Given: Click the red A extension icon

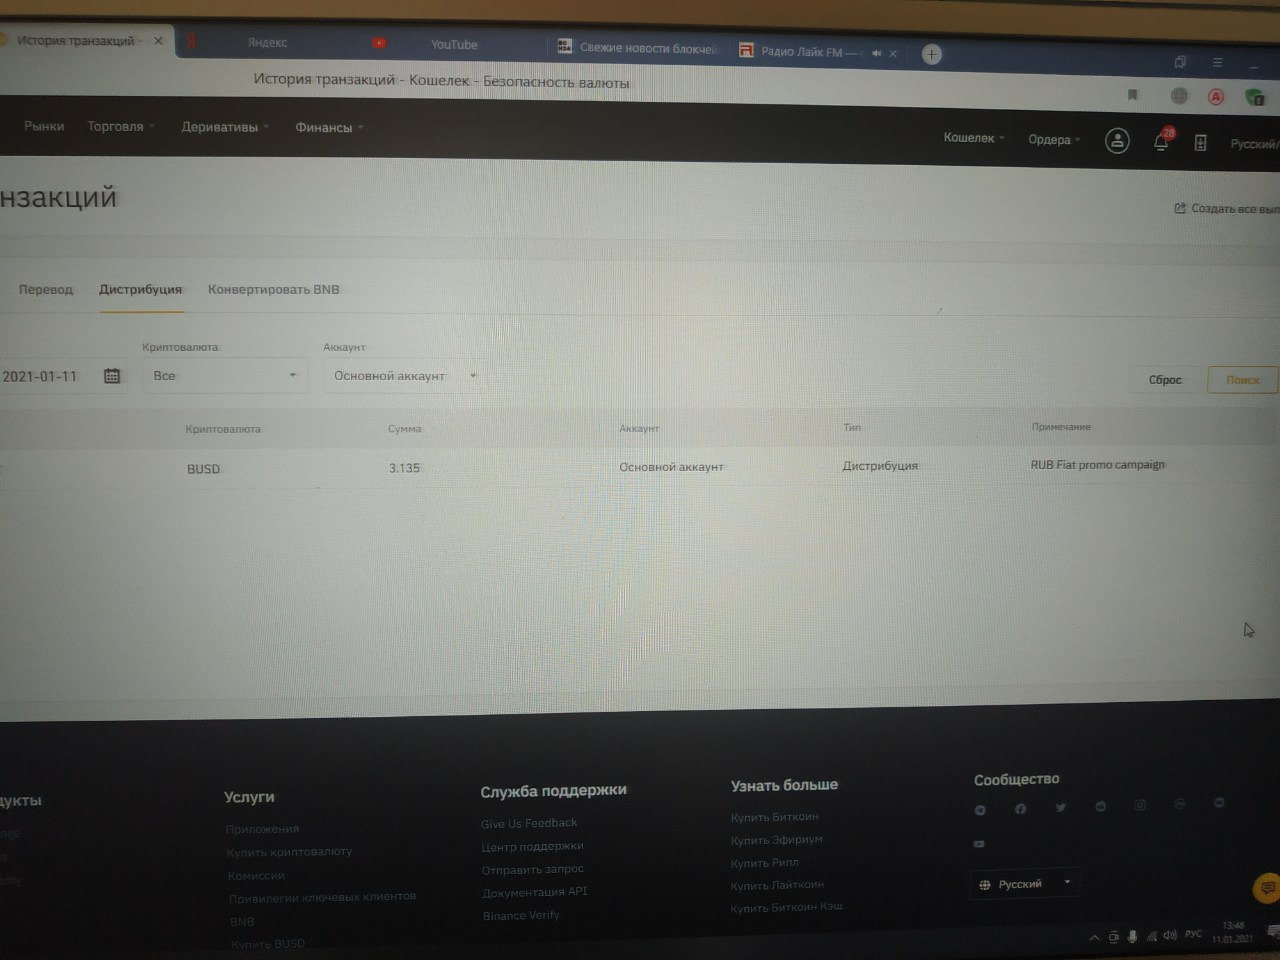Looking at the screenshot, I should [1216, 97].
